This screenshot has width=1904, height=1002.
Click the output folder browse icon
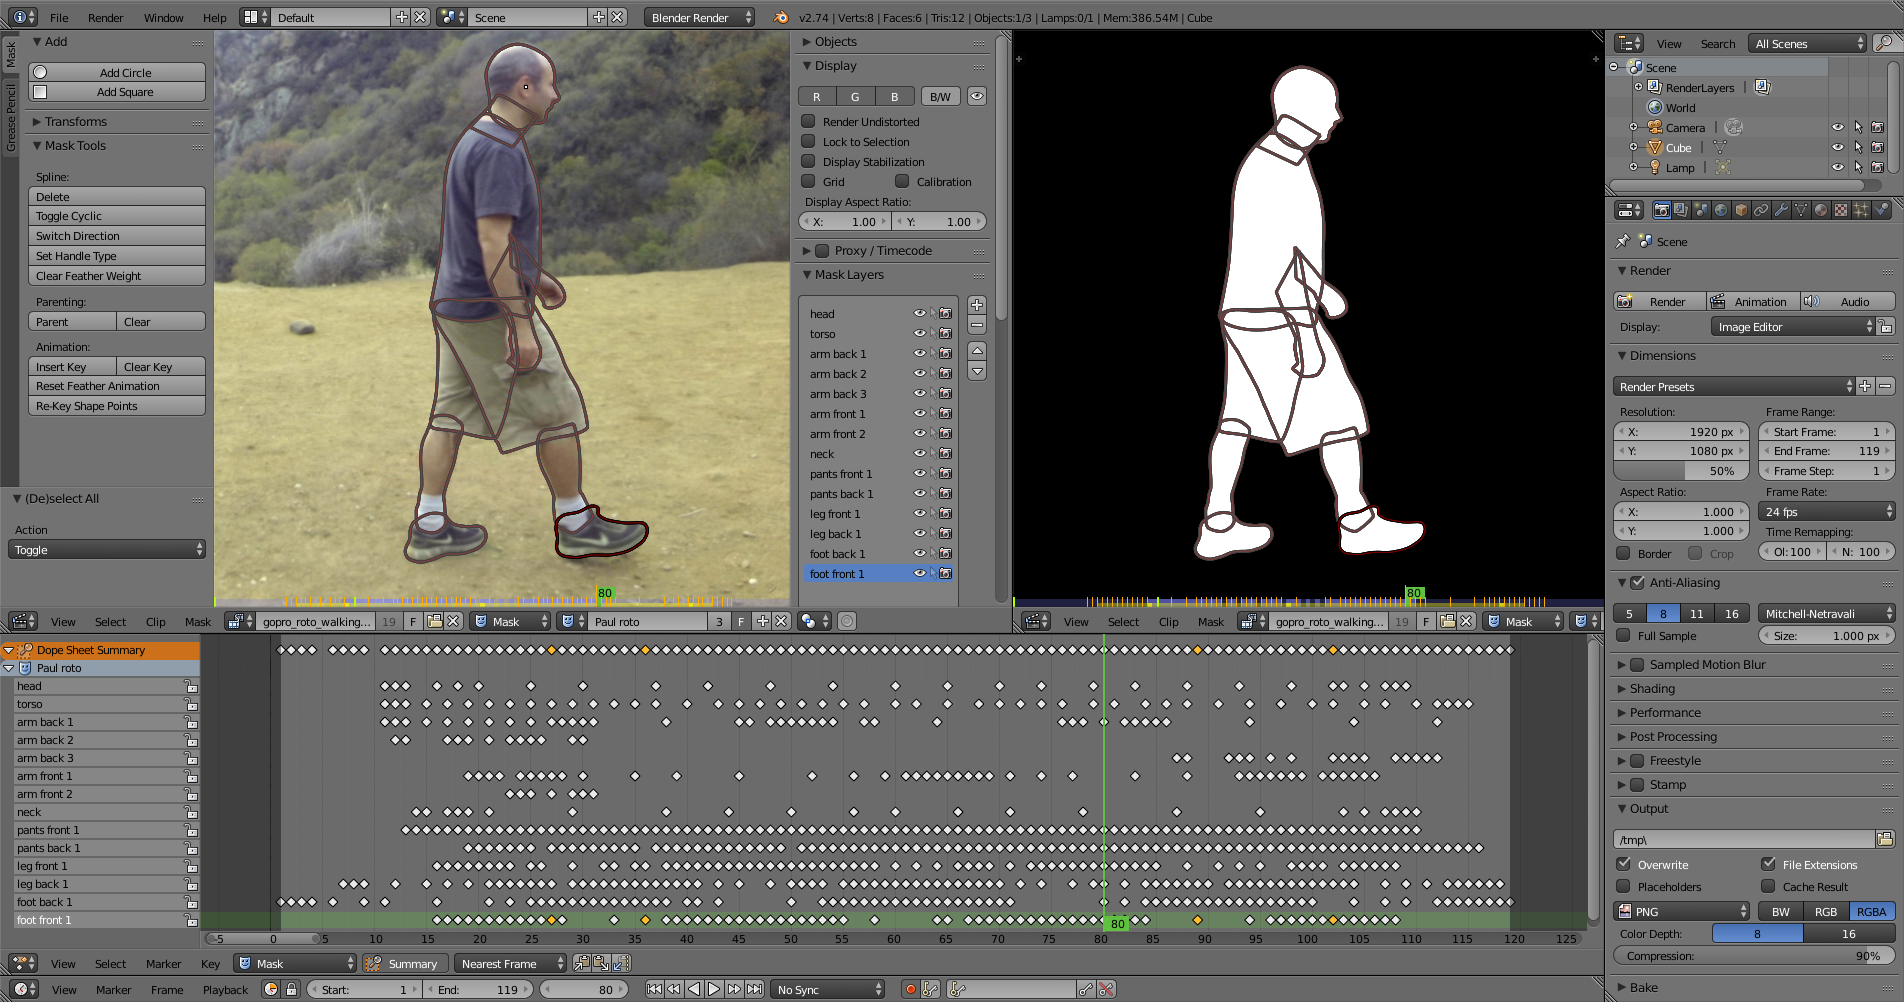[1884, 839]
